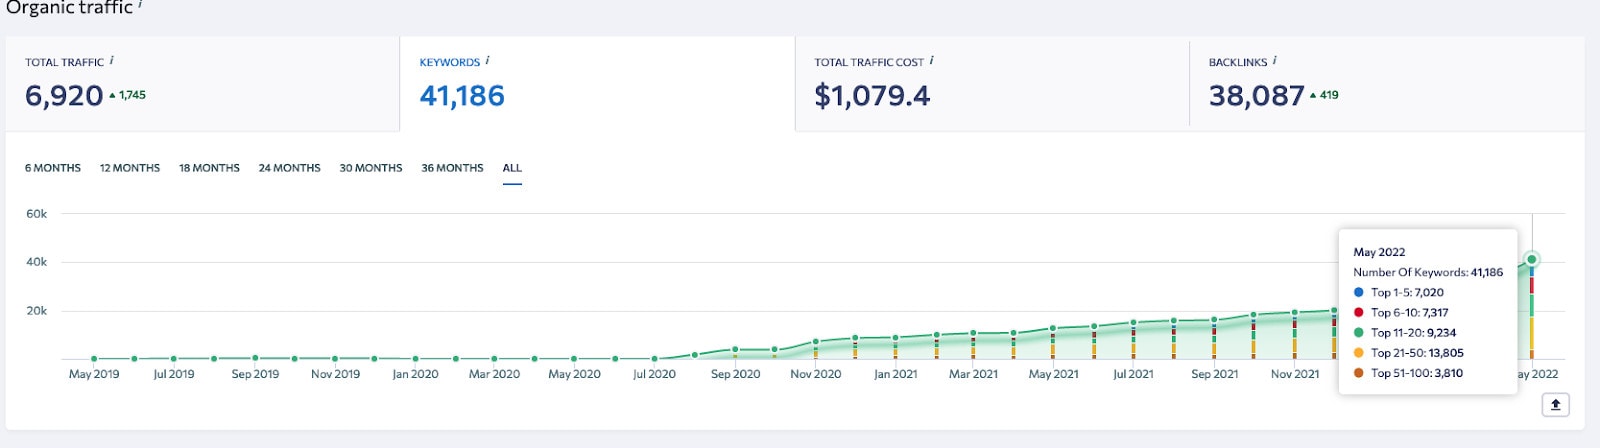
Task: Switch to 18 Months range
Action: point(209,168)
